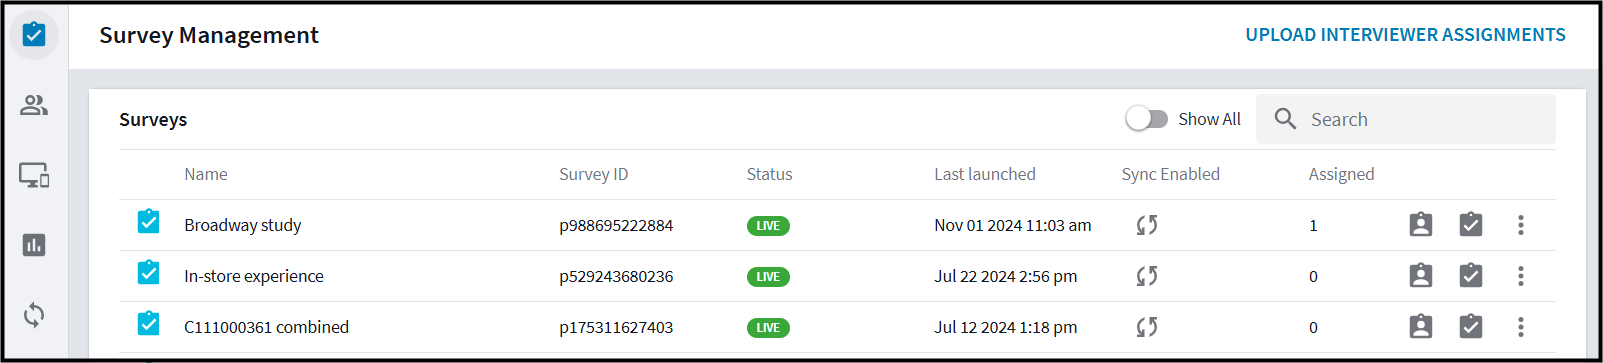Select the Broadway study survey name
The width and height of the screenshot is (1603, 363).
pyautogui.click(x=243, y=225)
